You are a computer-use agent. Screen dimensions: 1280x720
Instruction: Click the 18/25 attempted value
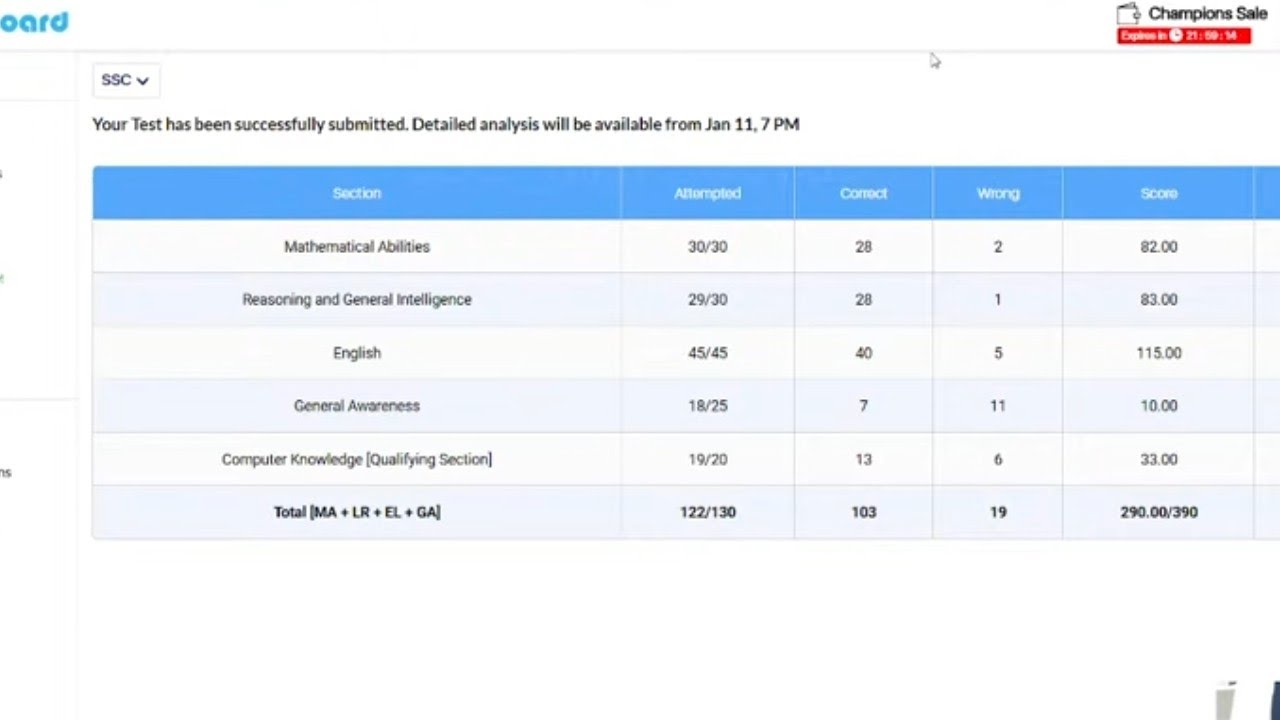pyautogui.click(x=707, y=406)
